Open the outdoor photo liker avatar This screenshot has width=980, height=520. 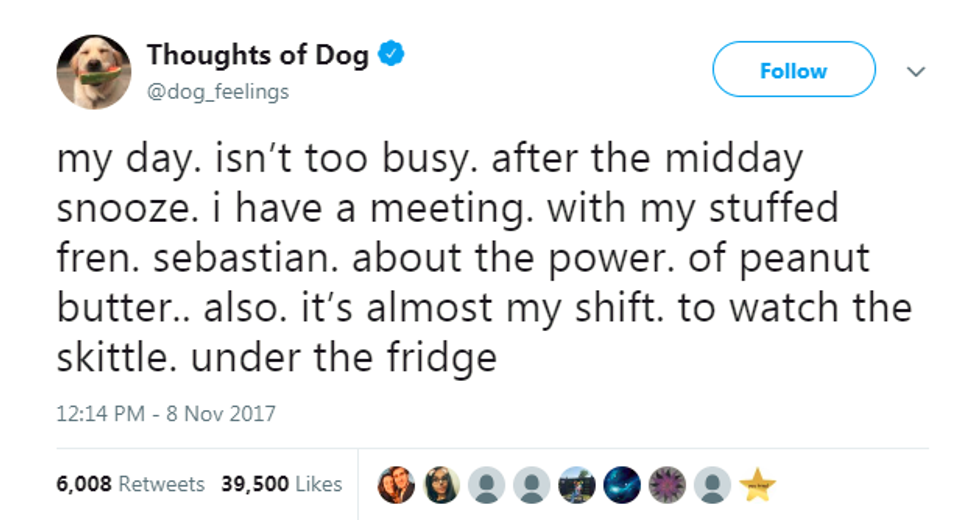[576, 485]
